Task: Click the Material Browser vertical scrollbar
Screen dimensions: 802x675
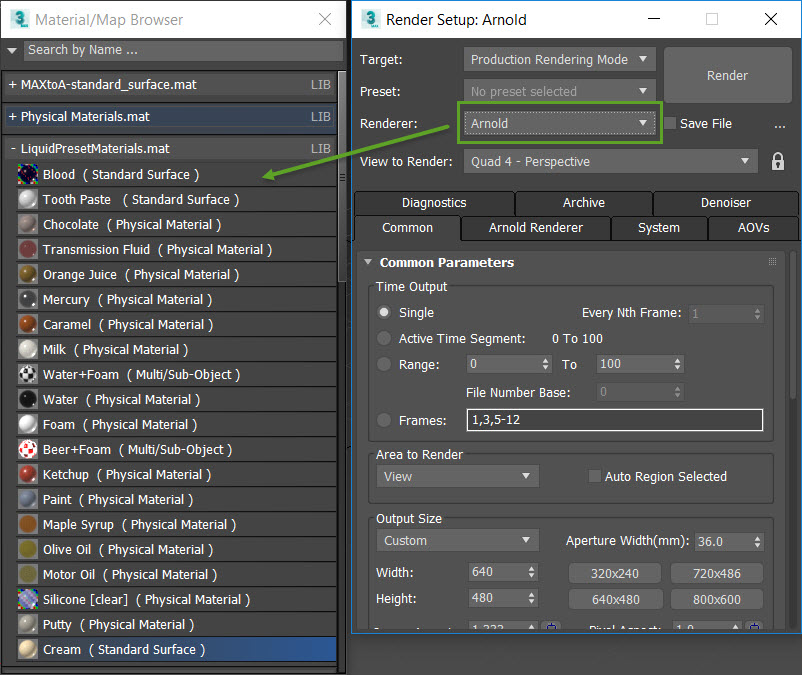Action: click(x=342, y=176)
